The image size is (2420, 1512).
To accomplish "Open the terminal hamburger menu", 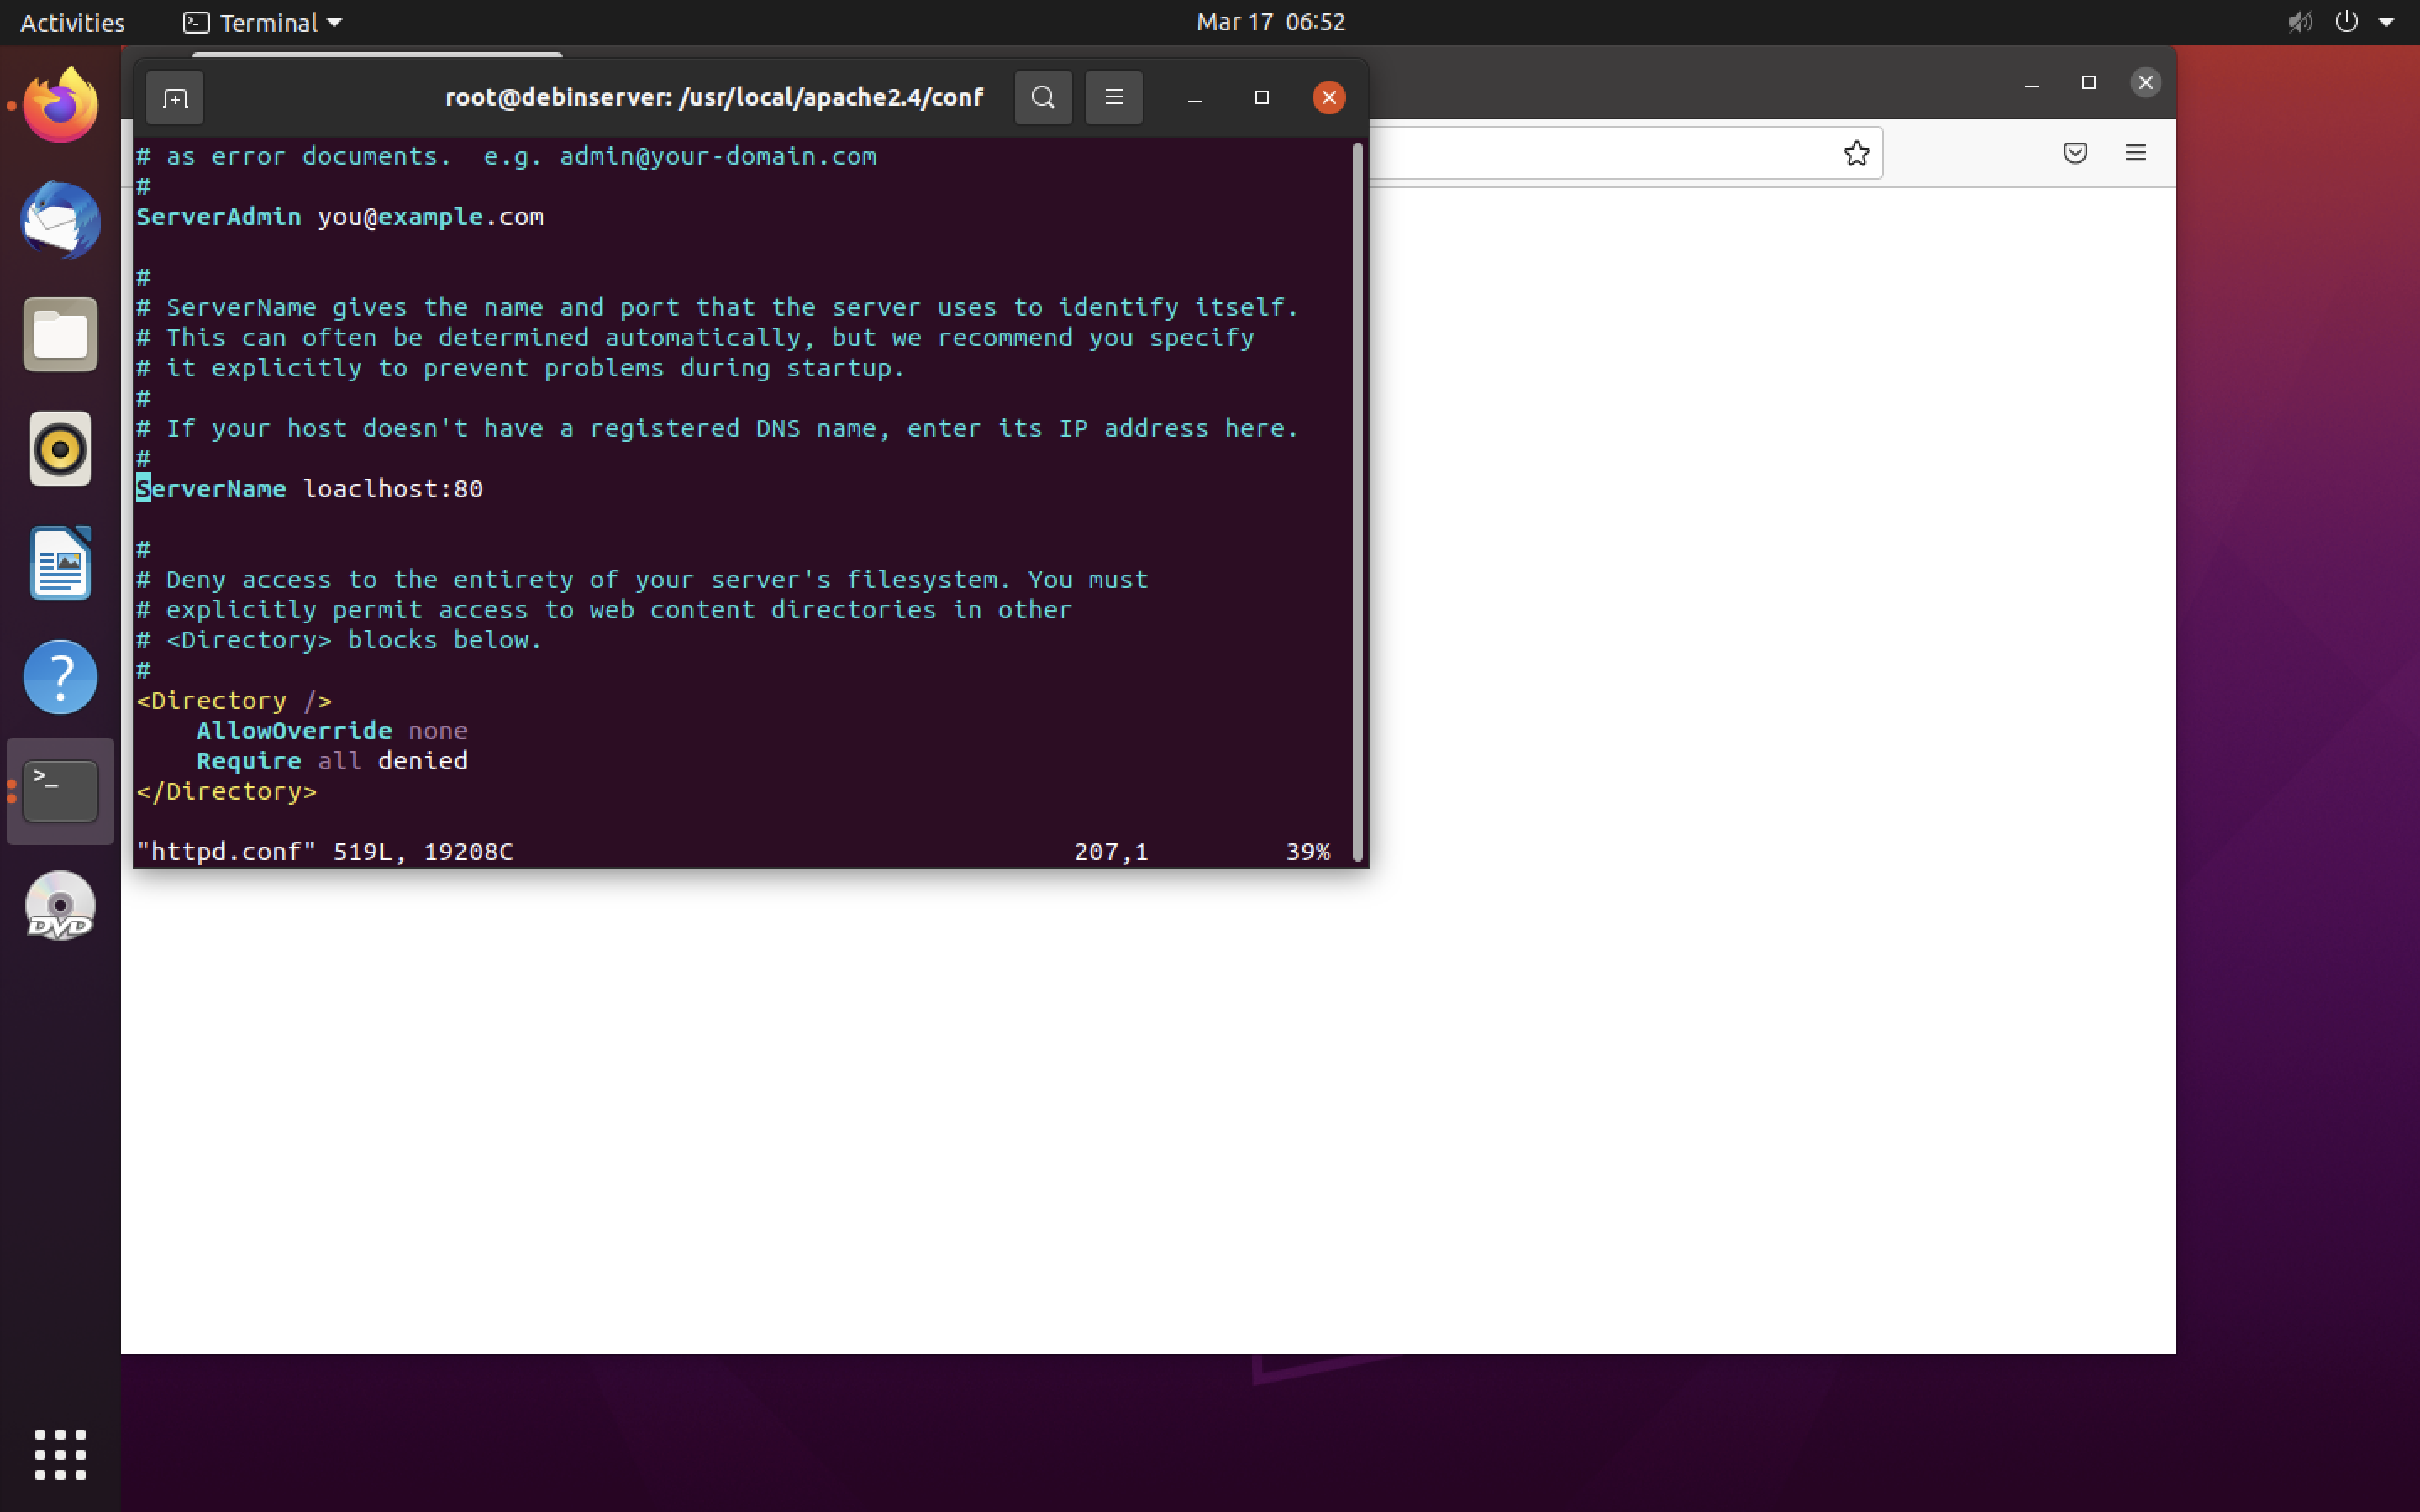I will pyautogui.click(x=1113, y=98).
